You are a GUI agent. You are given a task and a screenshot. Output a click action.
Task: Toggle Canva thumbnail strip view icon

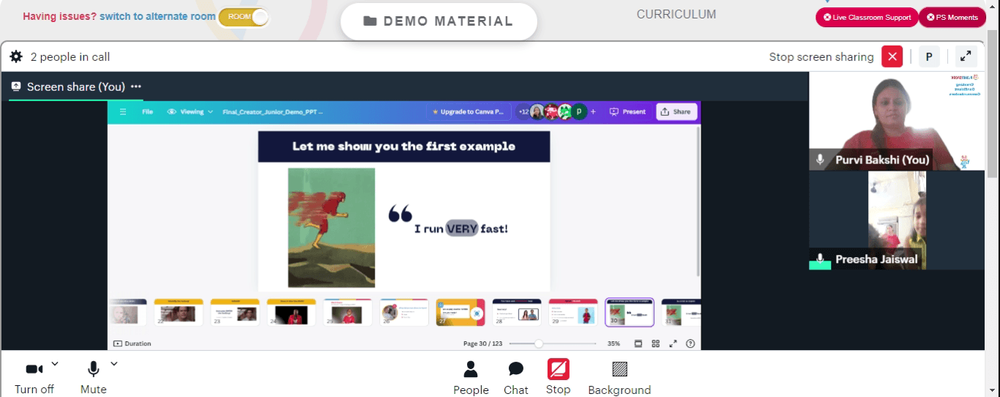(638, 343)
